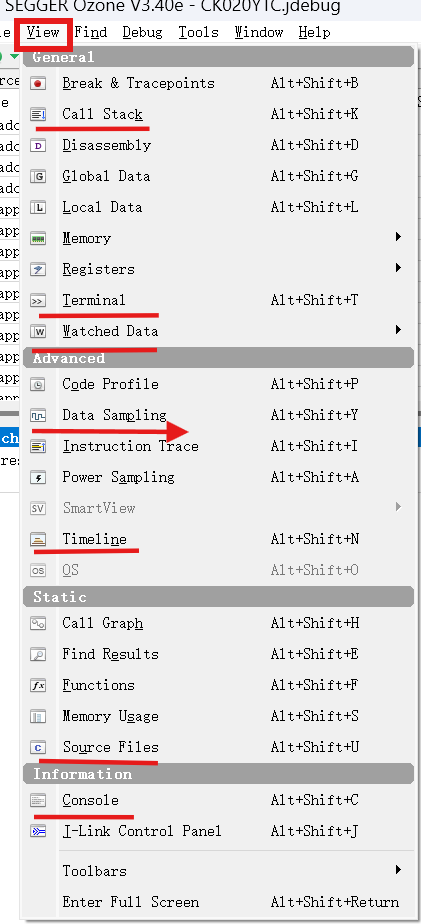421x924 pixels.
Task: Click the Local Data icon
Action: point(38,207)
